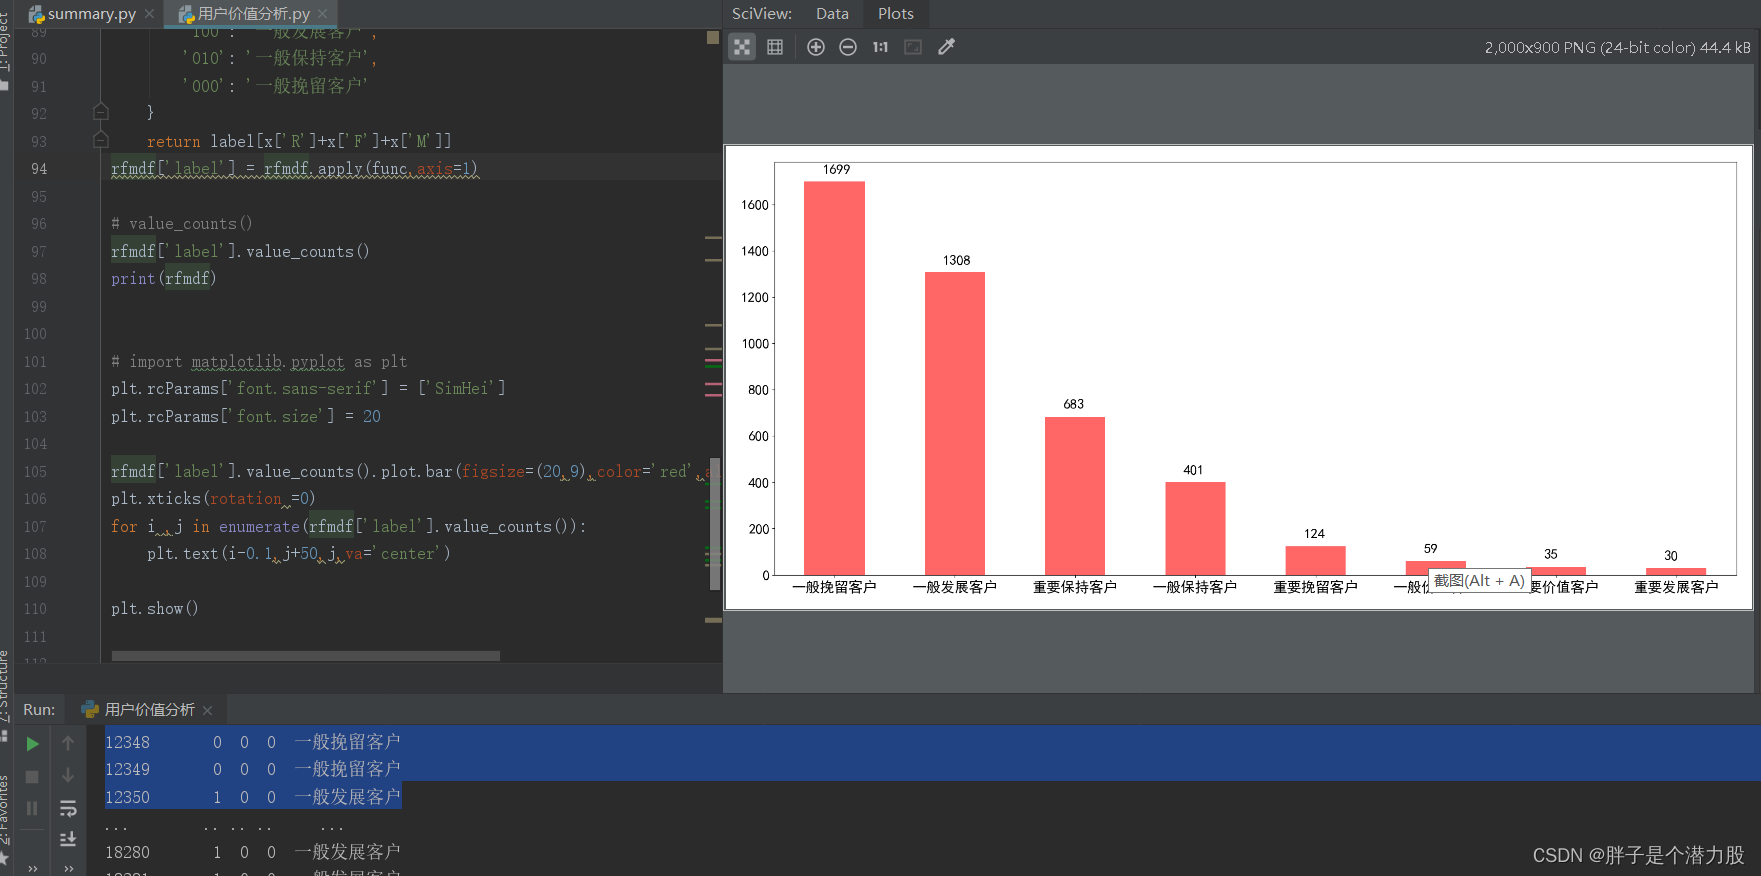Click the 截图(Alt + A) tooltip

point(1479,581)
